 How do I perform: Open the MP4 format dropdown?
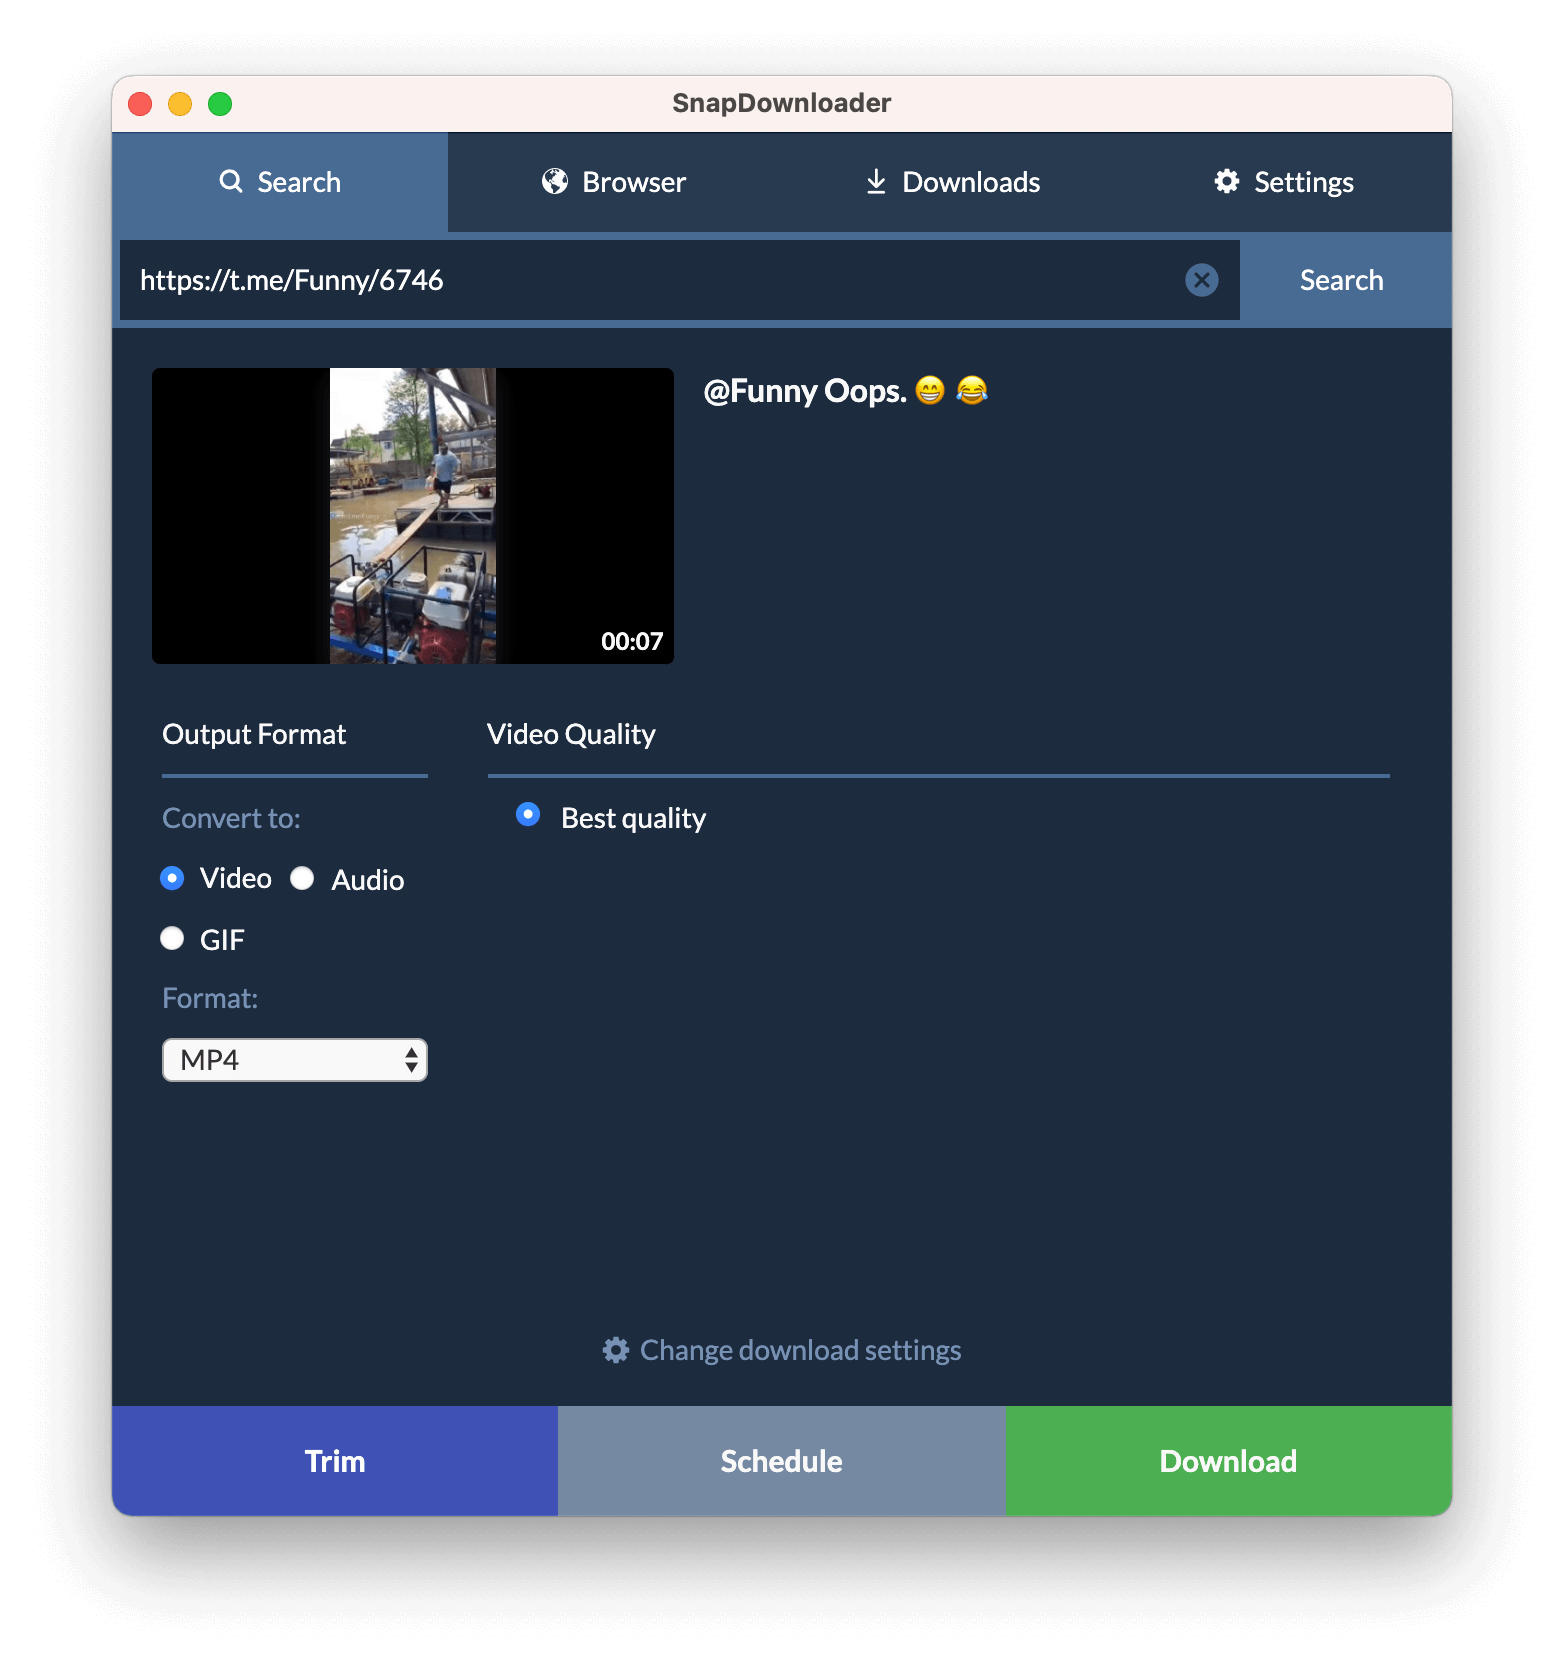(295, 1060)
